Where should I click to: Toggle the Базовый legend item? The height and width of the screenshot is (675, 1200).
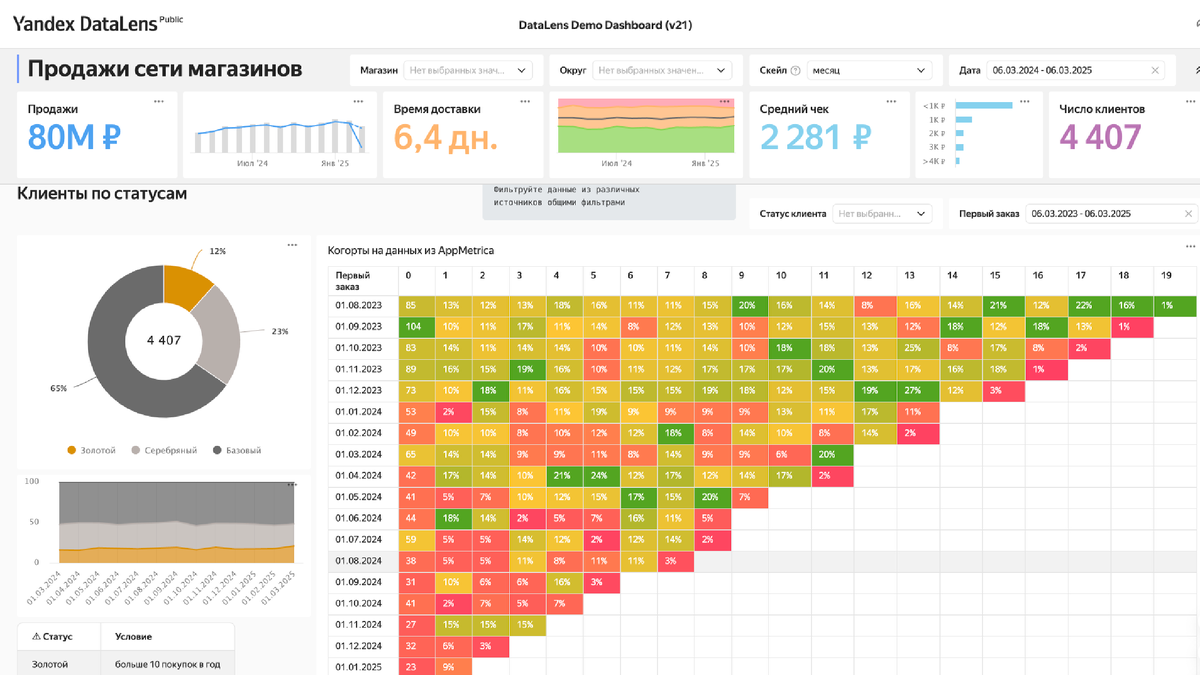click(235, 451)
